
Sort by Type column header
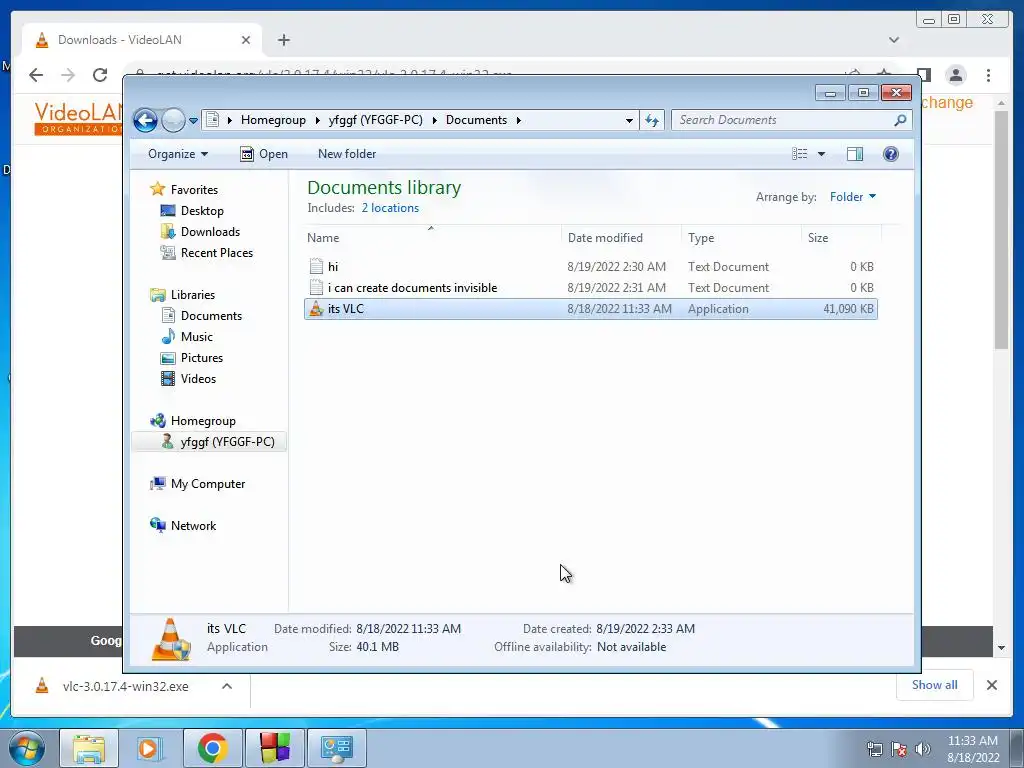[741, 238]
